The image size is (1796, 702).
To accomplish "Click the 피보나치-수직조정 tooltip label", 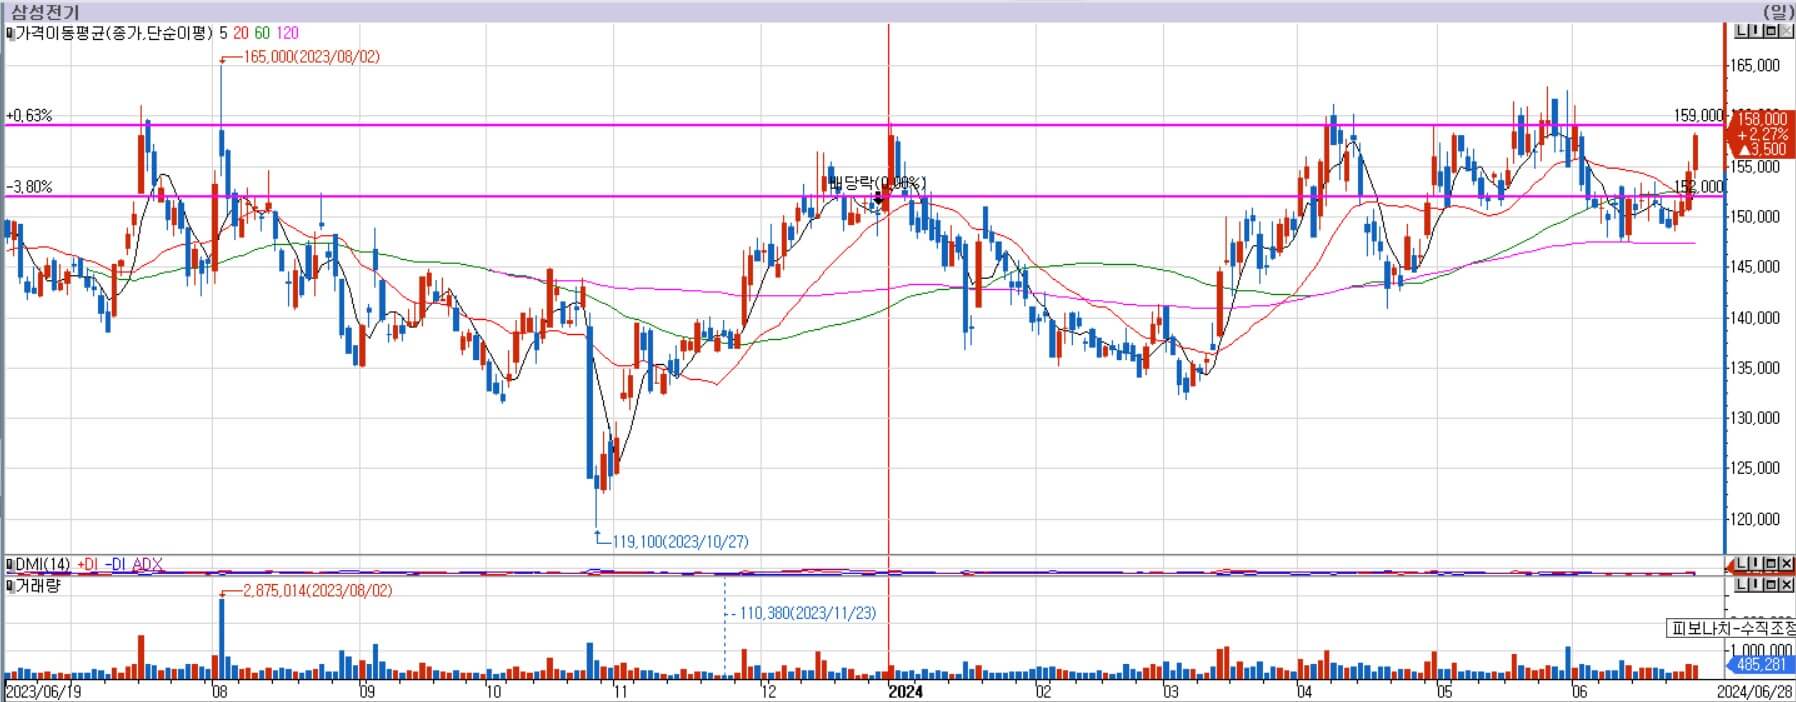I will point(1730,629).
